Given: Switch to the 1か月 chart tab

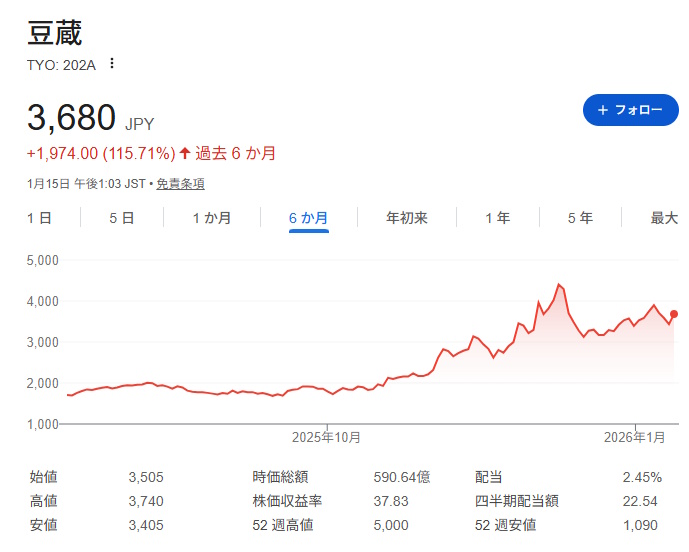Looking at the screenshot, I should click(212, 218).
